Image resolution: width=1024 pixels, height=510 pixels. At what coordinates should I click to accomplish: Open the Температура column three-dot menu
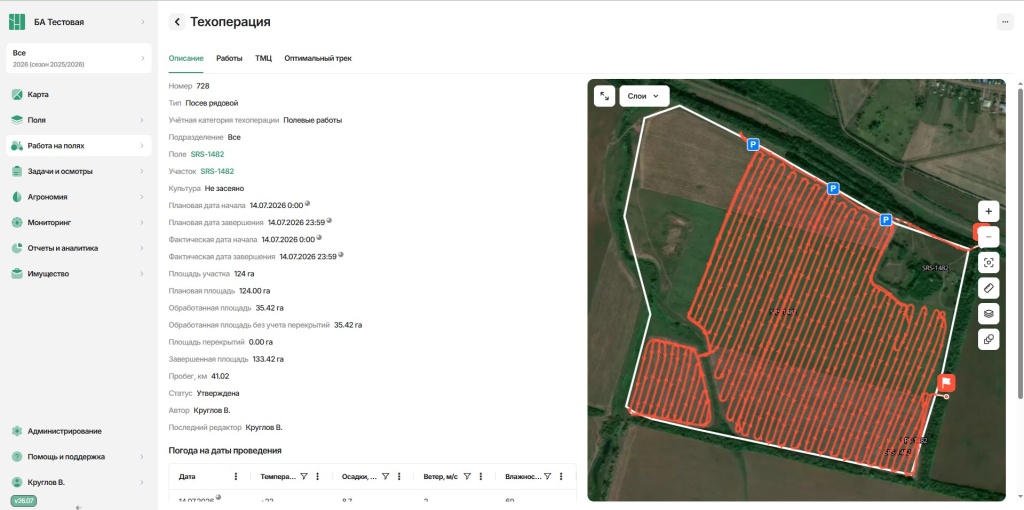pyautogui.click(x=317, y=477)
